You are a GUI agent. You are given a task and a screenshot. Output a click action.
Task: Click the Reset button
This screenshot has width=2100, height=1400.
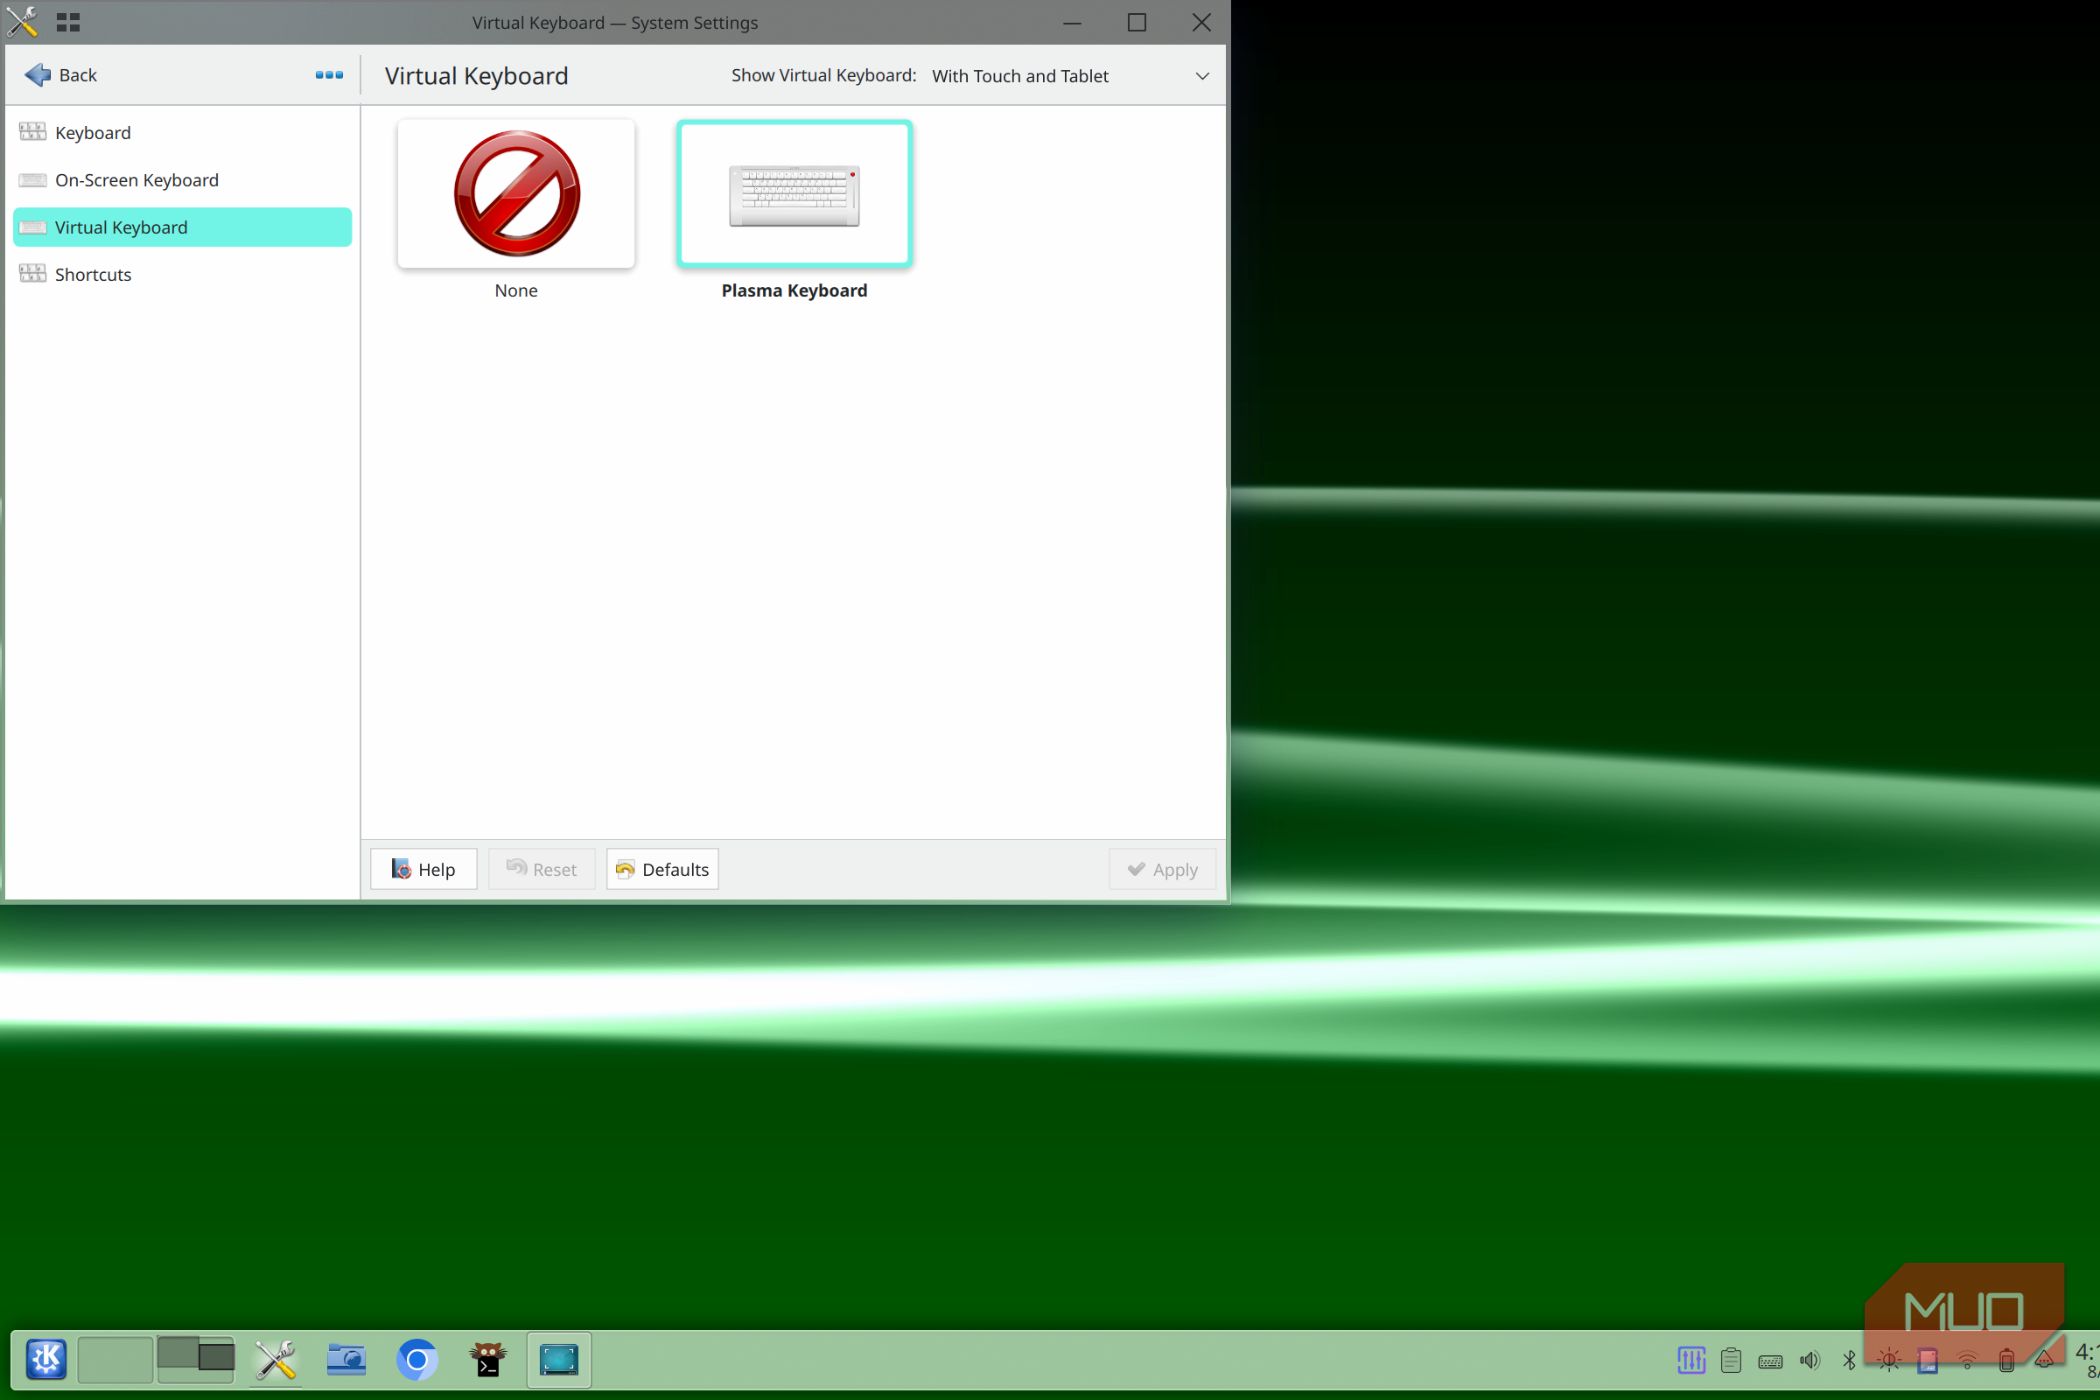[x=541, y=869]
